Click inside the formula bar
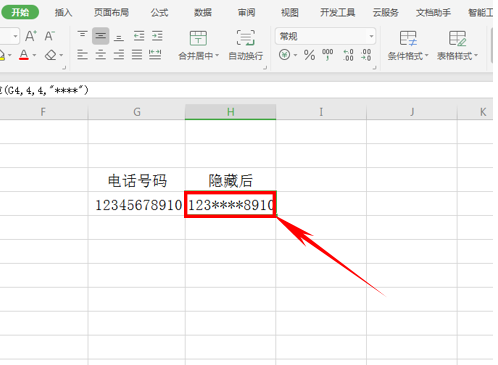The image size is (498, 365). pyautogui.click(x=247, y=90)
